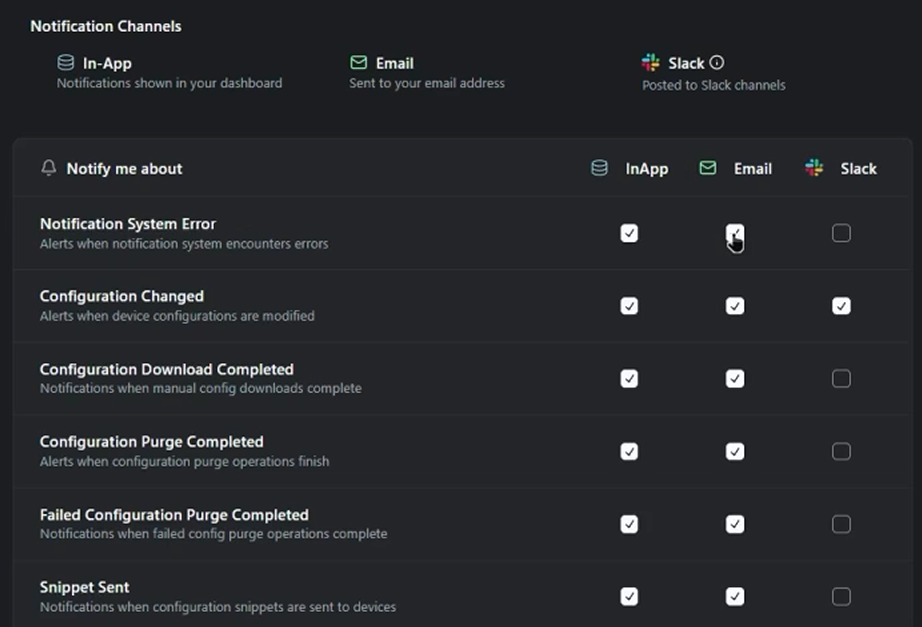Enable Slack for Configuration Download Completed

tap(841, 378)
